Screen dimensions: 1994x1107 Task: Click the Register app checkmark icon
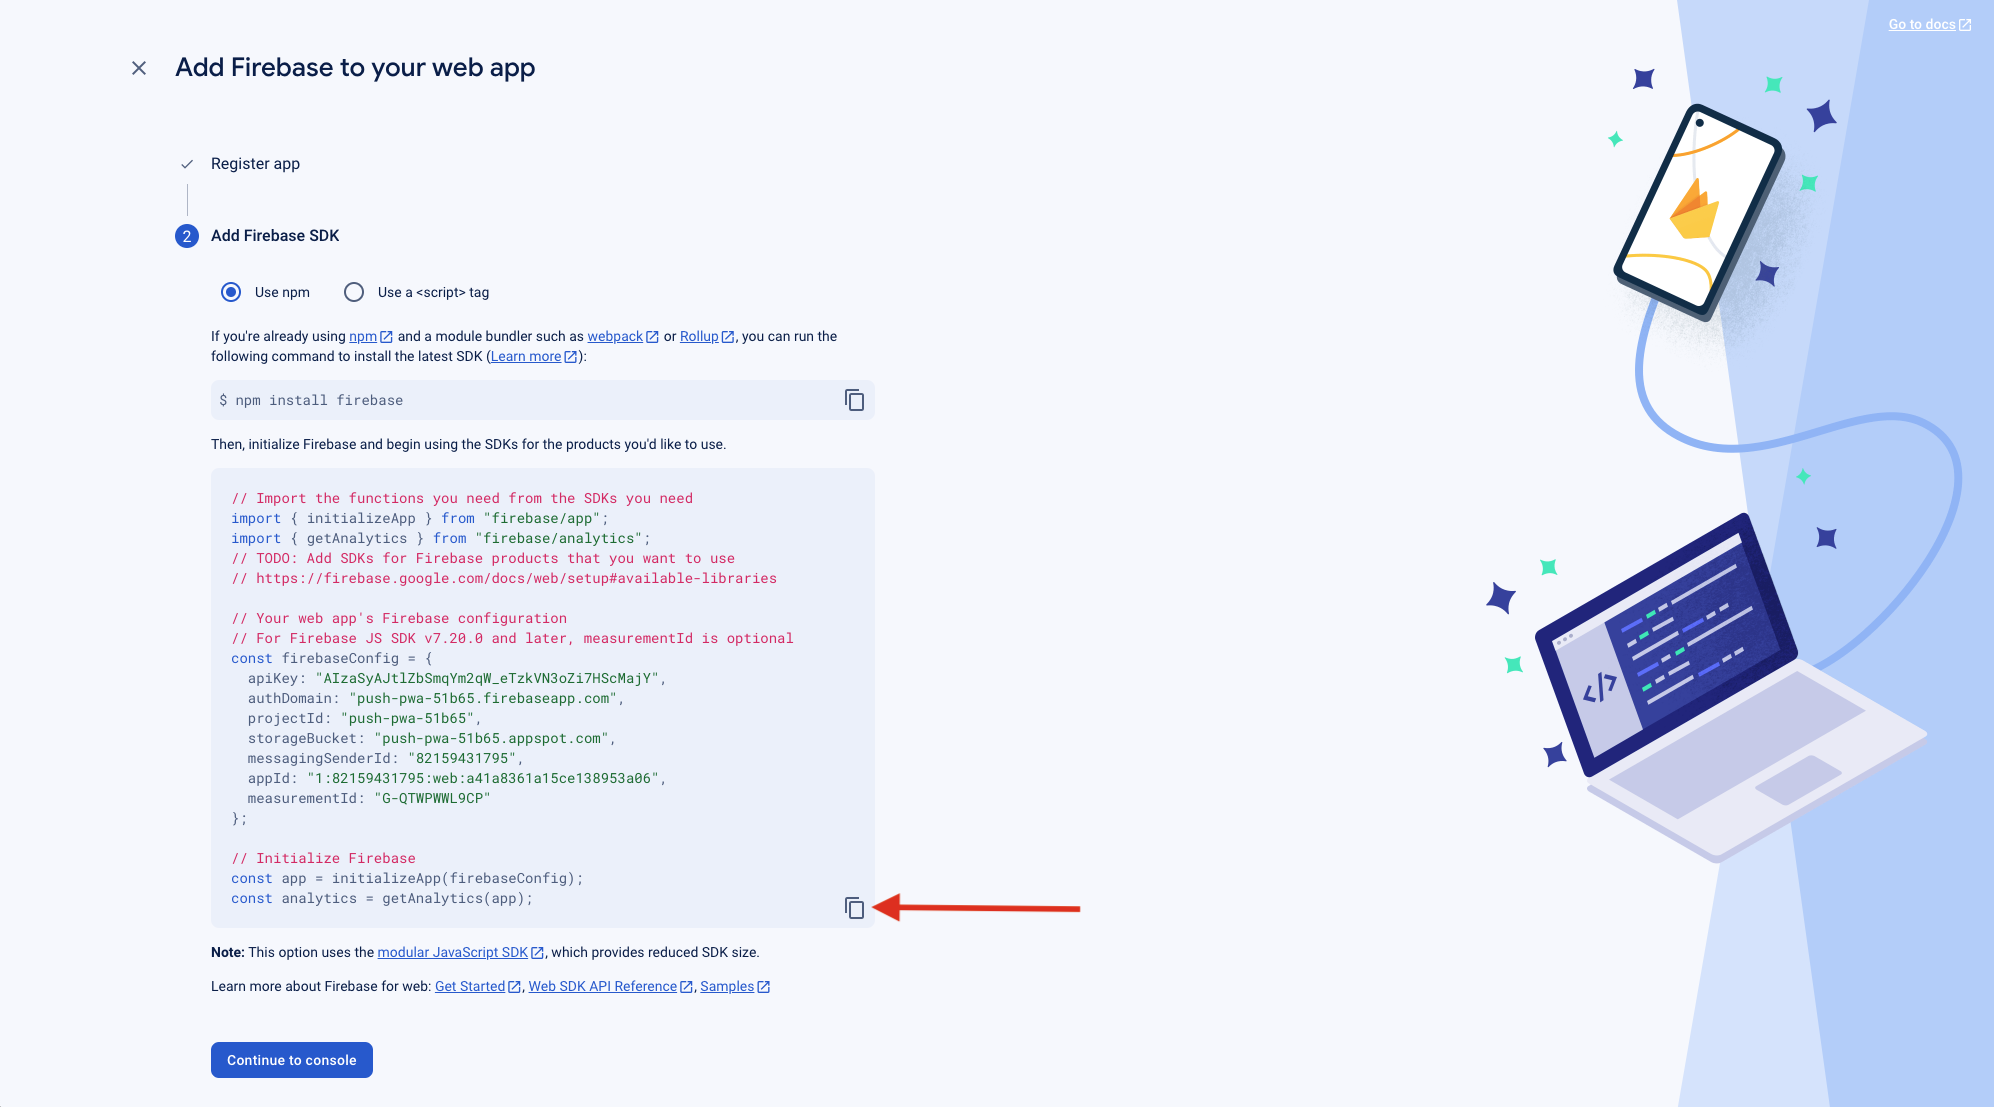pyautogui.click(x=187, y=164)
